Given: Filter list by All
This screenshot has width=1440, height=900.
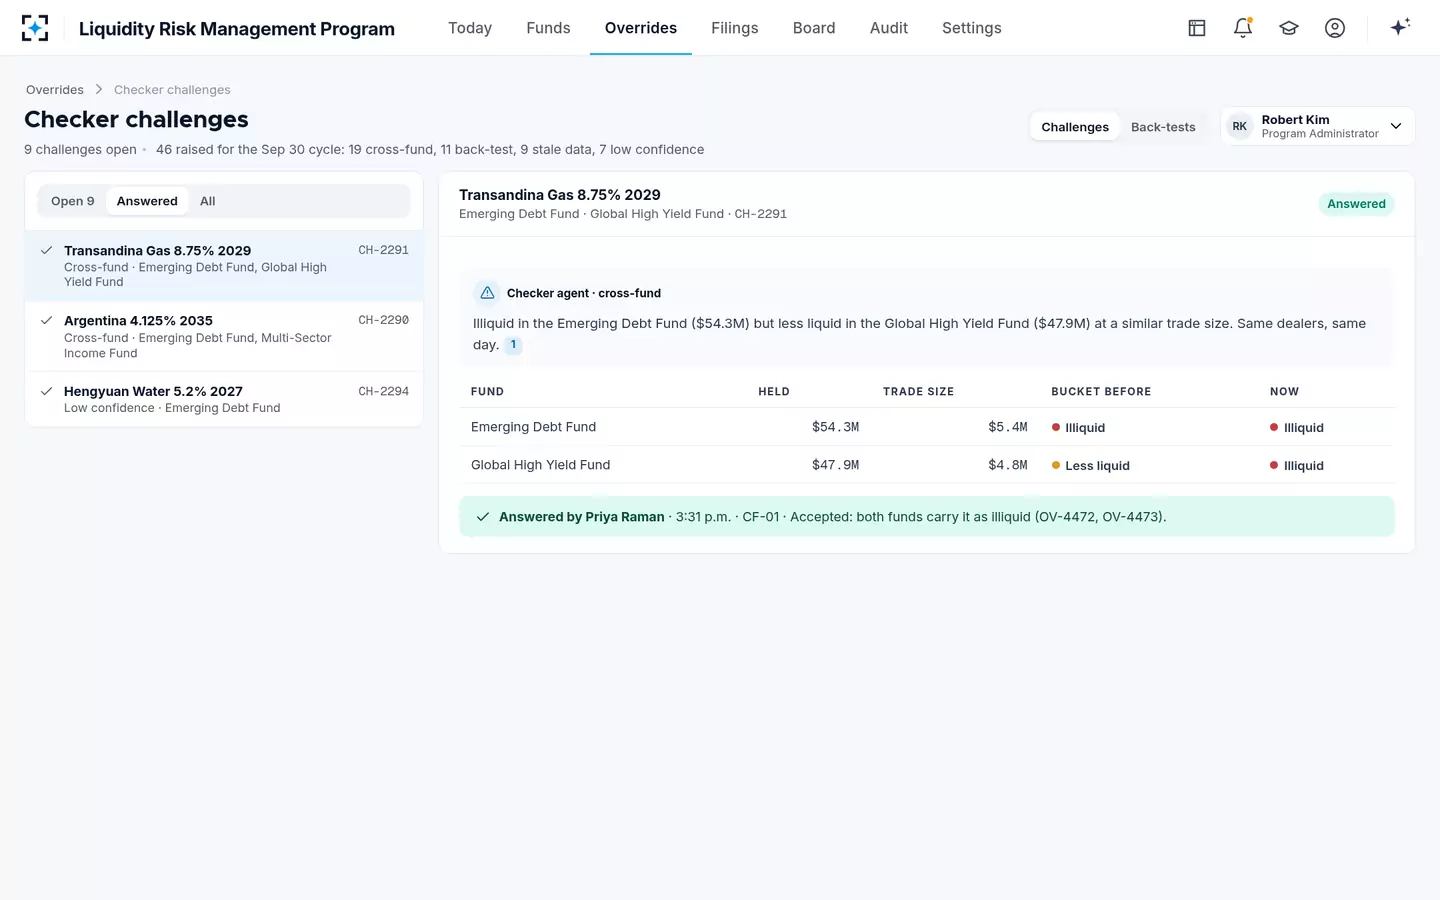Looking at the screenshot, I should coord(208,201).
